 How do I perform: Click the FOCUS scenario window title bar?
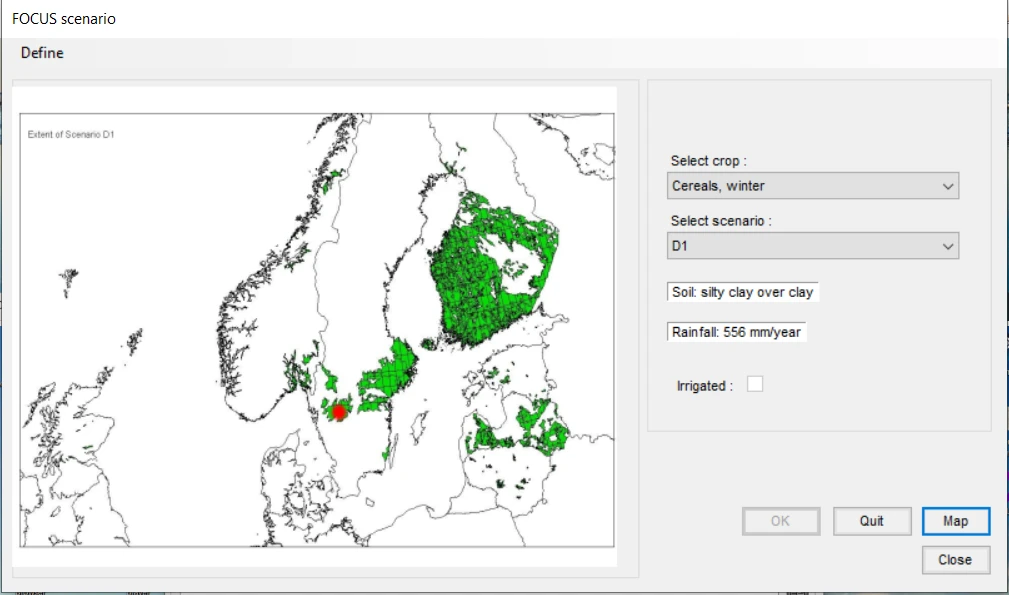click(x=400, y=19)
